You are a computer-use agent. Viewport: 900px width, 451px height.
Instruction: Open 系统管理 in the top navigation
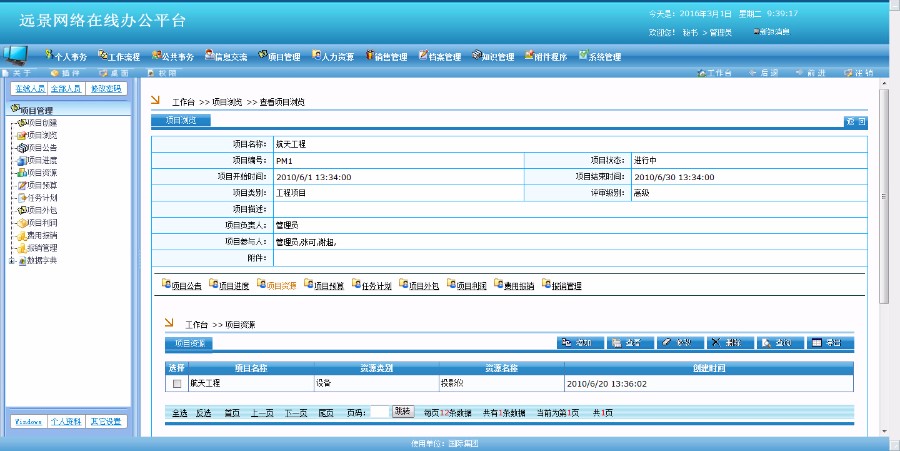(x=600, y=56)
